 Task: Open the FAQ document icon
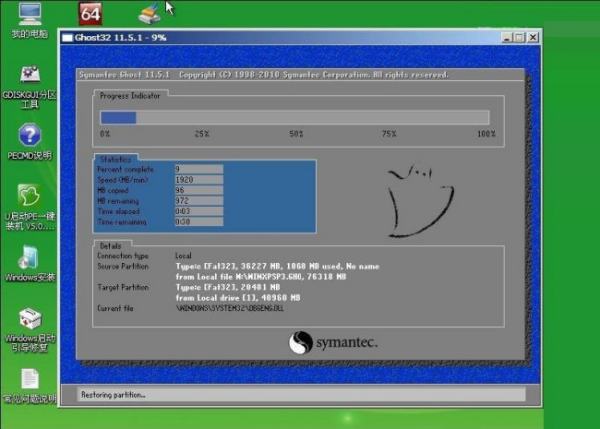30,379
